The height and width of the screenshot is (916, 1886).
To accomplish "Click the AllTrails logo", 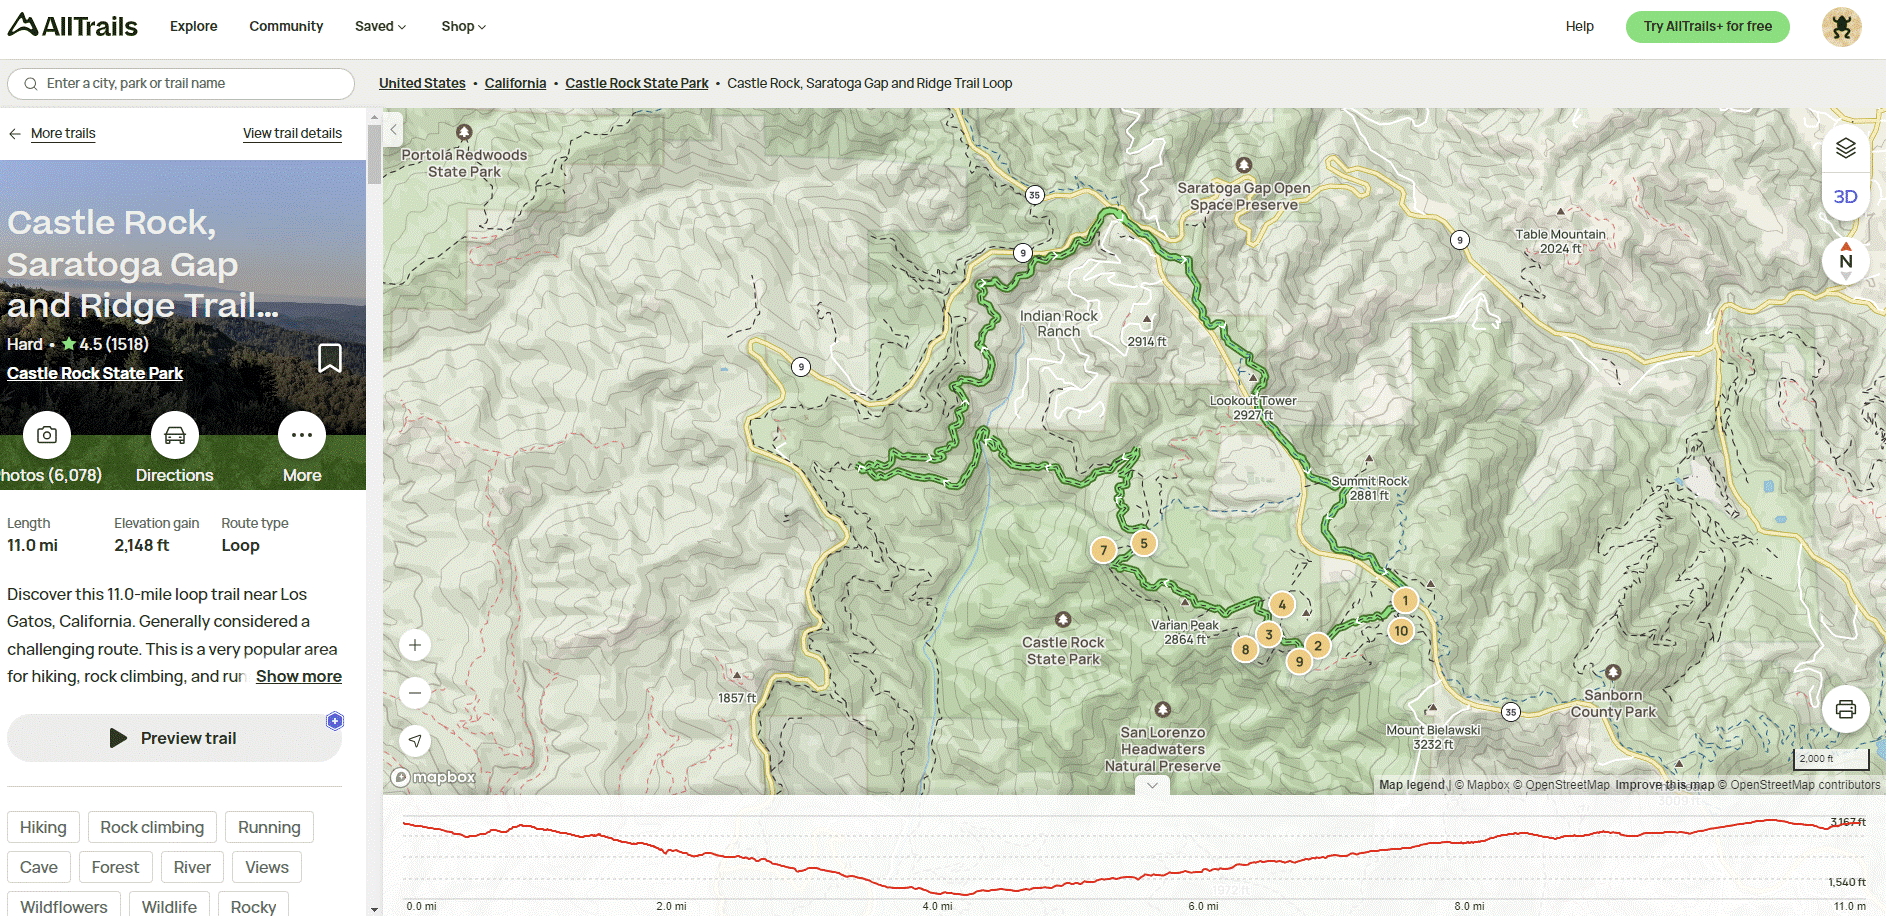I will 72,26.
